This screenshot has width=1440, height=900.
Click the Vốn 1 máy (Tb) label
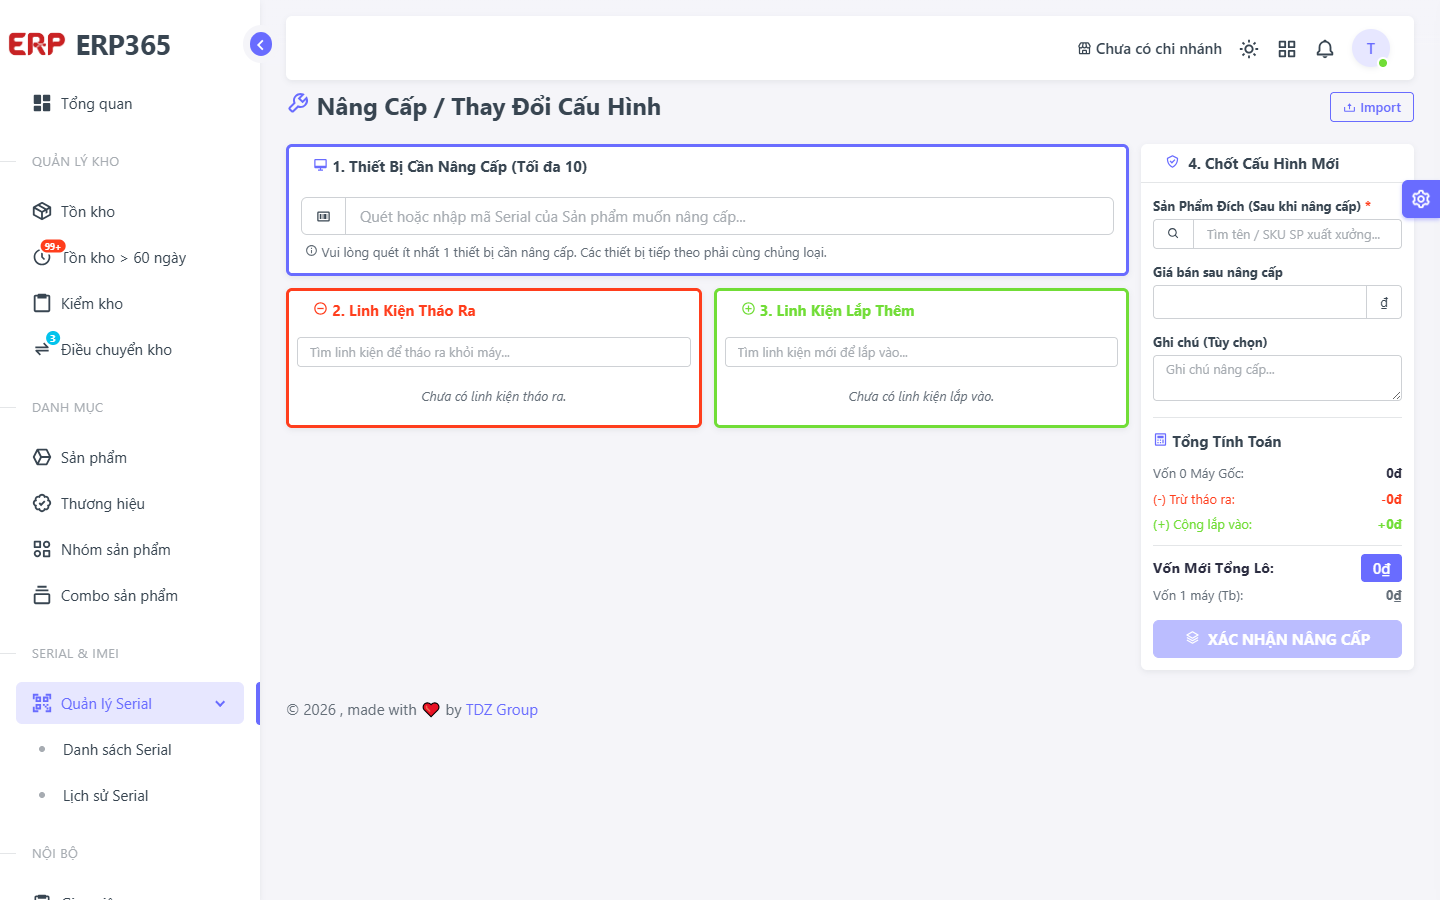(x=1198, y=595)
